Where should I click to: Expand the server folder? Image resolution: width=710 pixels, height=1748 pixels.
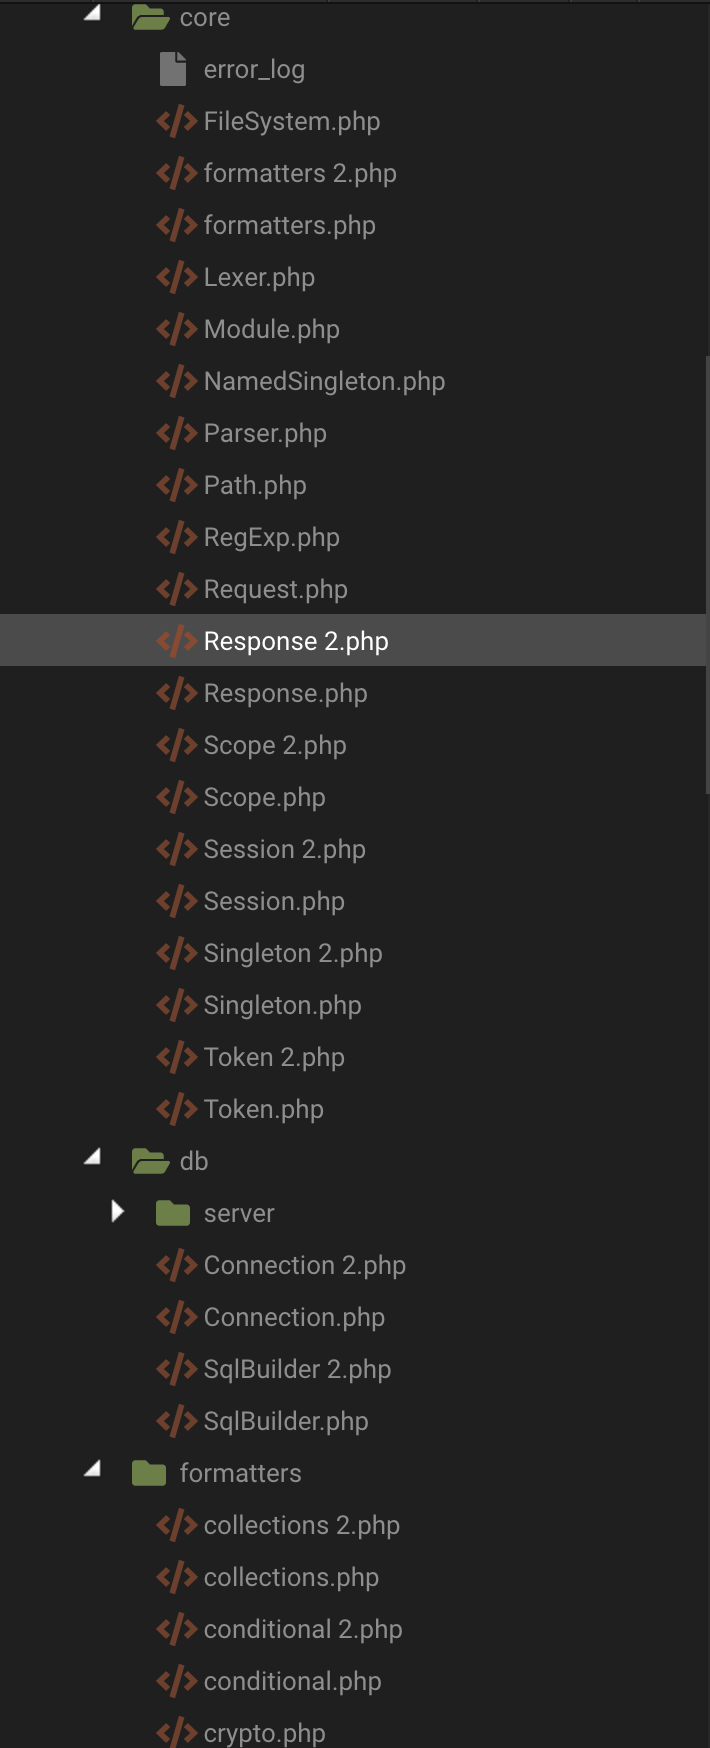pyautogui.click(x=118, y=1212)
